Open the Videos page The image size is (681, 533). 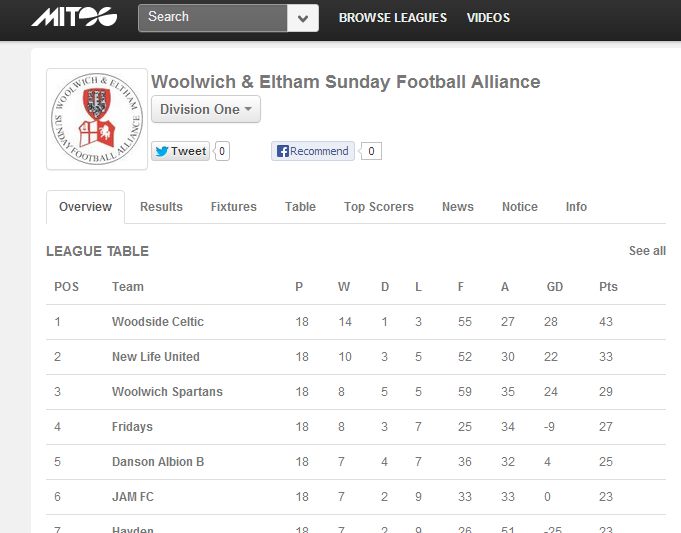point(488,18)
